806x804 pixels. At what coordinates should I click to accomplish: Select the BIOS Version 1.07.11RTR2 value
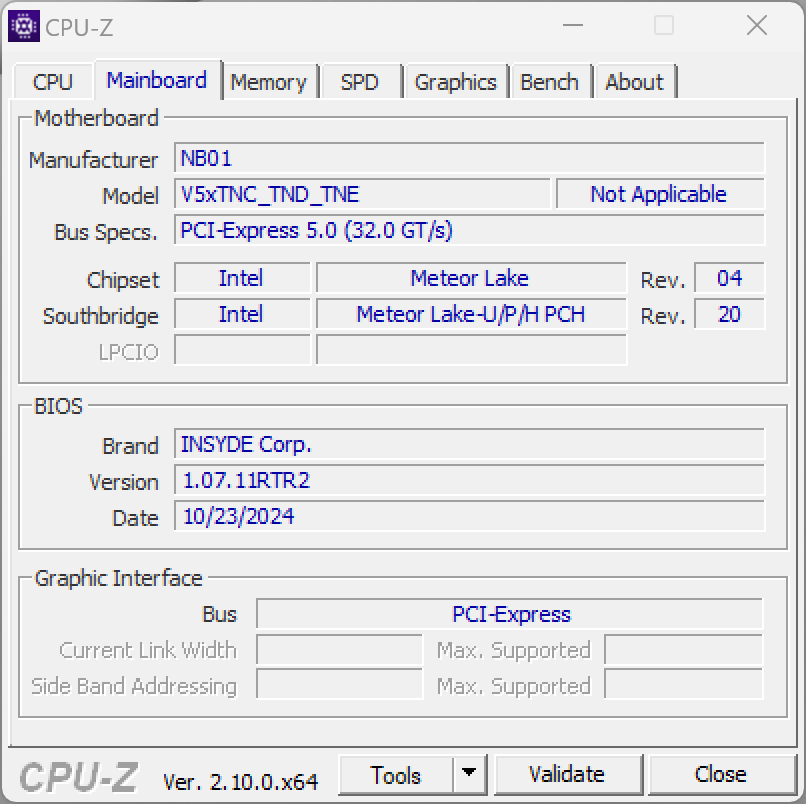tap(469, 480)
